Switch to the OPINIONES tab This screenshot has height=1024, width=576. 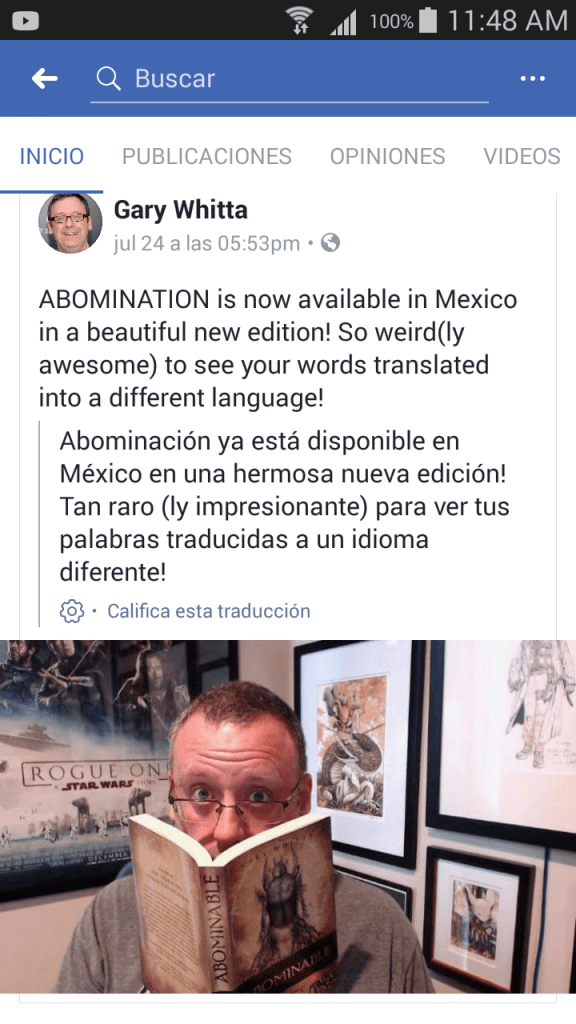click(387, 156)
